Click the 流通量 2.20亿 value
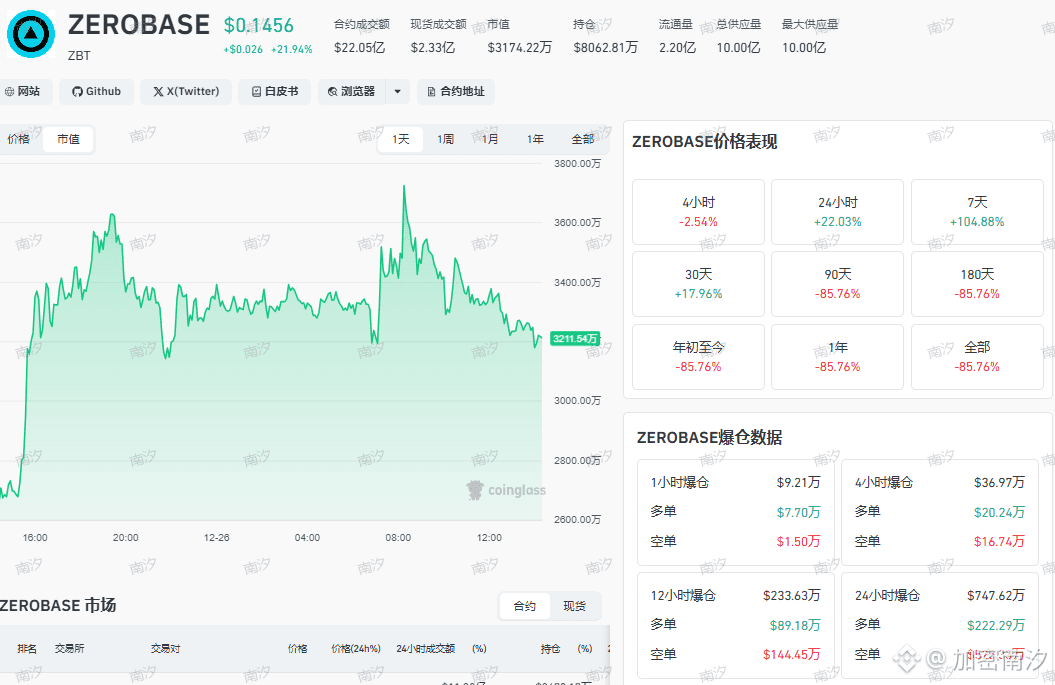Viewport: 1055px width, 685px height. (677, 48)
